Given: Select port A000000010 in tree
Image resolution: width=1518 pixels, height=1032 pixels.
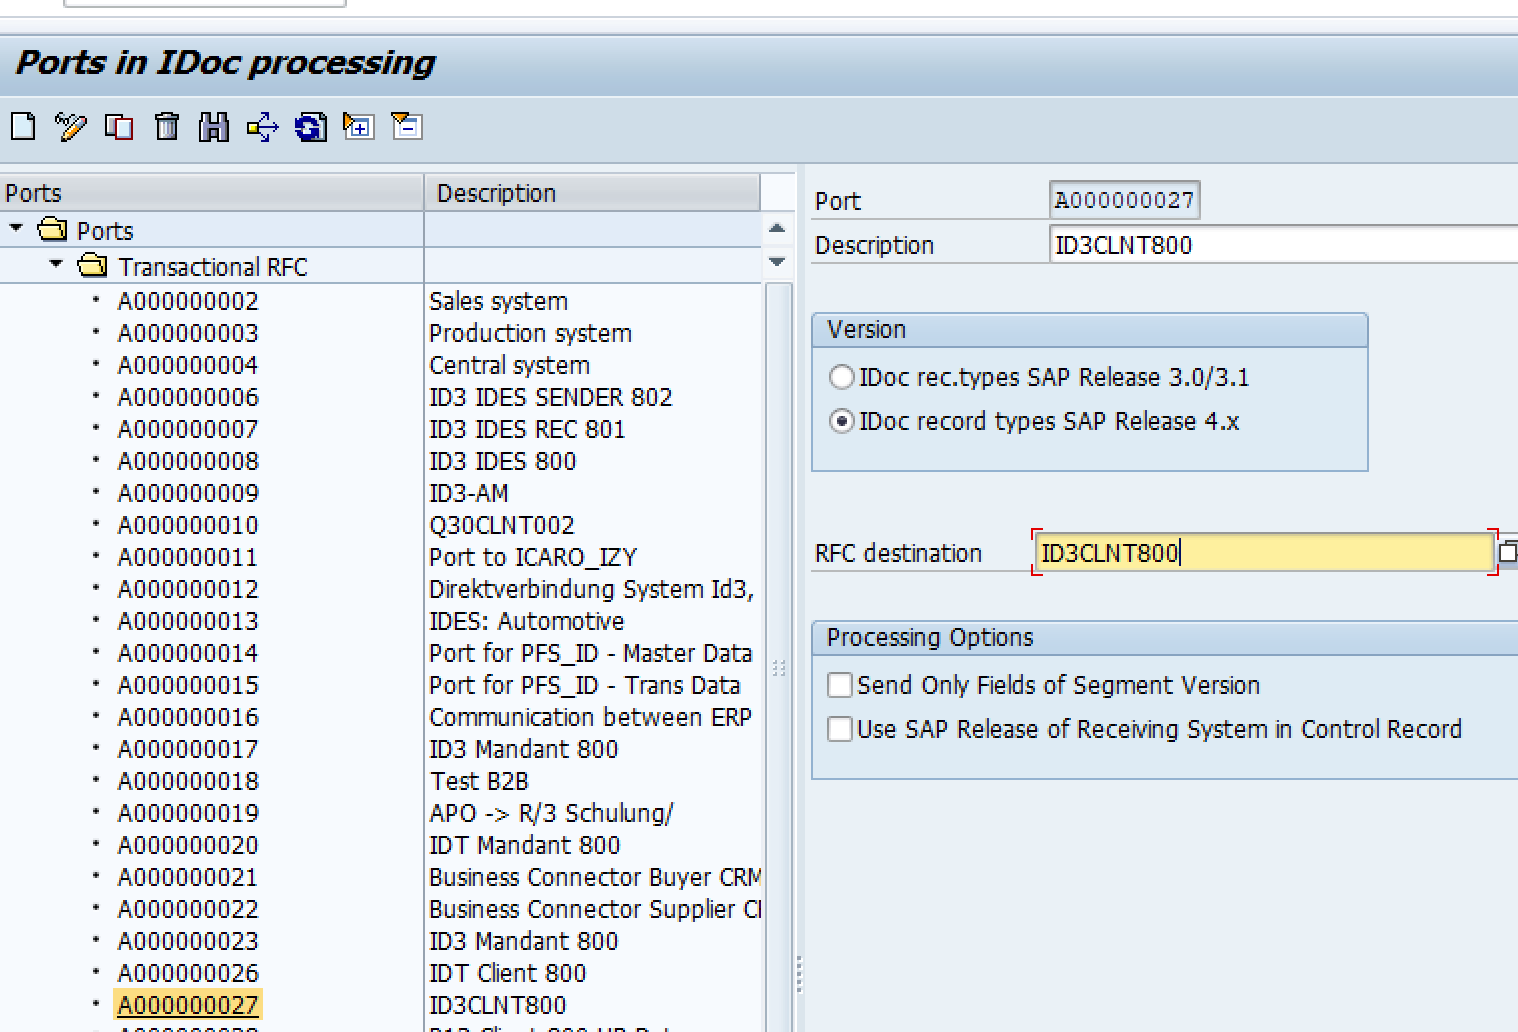Looking at the screenshot, I should point(188,525).
